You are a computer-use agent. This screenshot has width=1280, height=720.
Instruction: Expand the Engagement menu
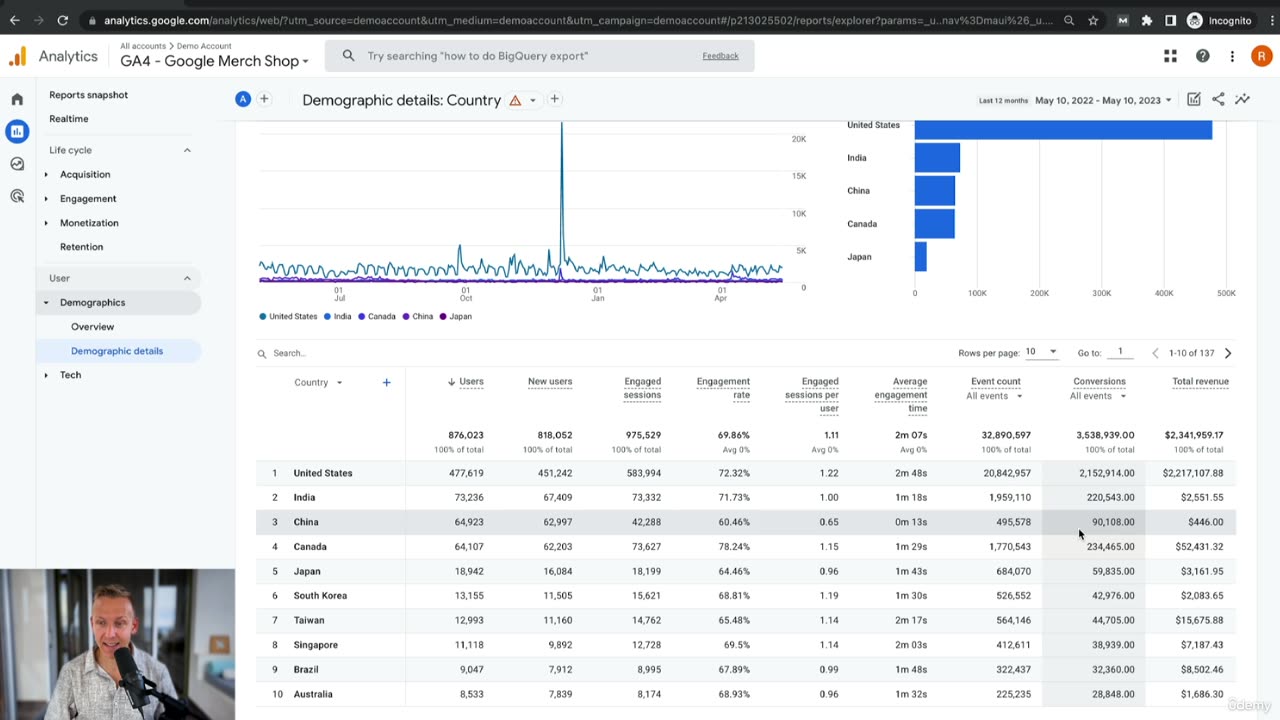coord(88,198)
